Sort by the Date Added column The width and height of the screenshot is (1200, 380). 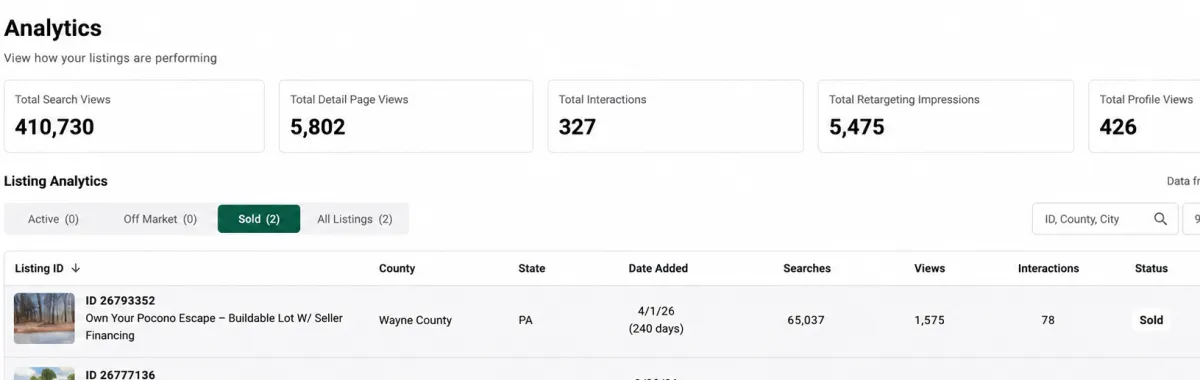tap(658, 268)
